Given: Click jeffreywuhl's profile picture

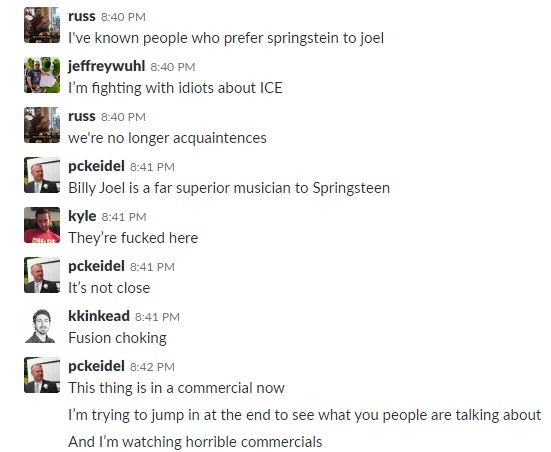Looking at the screenshot, I should (x=42, y=75).
